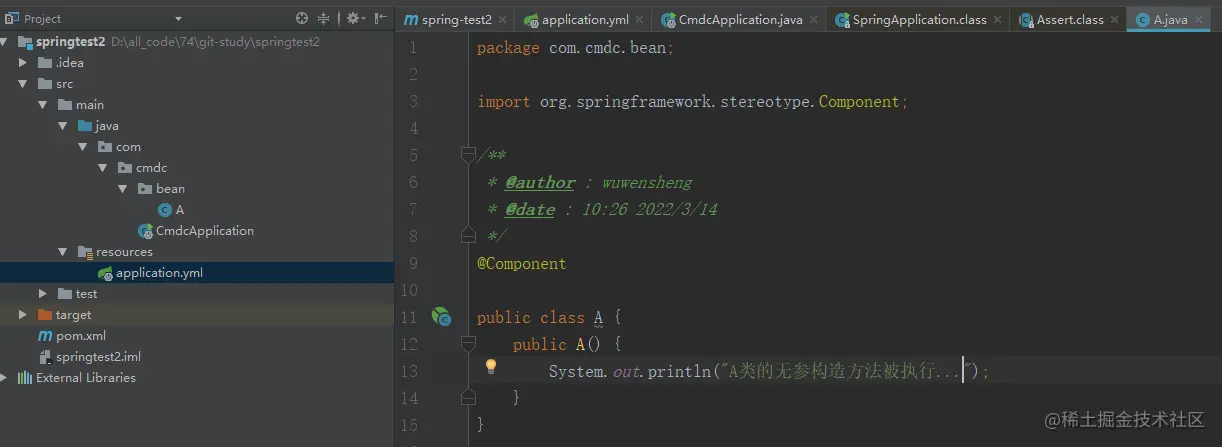Click the package com.cmdc.bean line
The height and width of the screenshot is (447, 1222).
(x=575, y=48)
